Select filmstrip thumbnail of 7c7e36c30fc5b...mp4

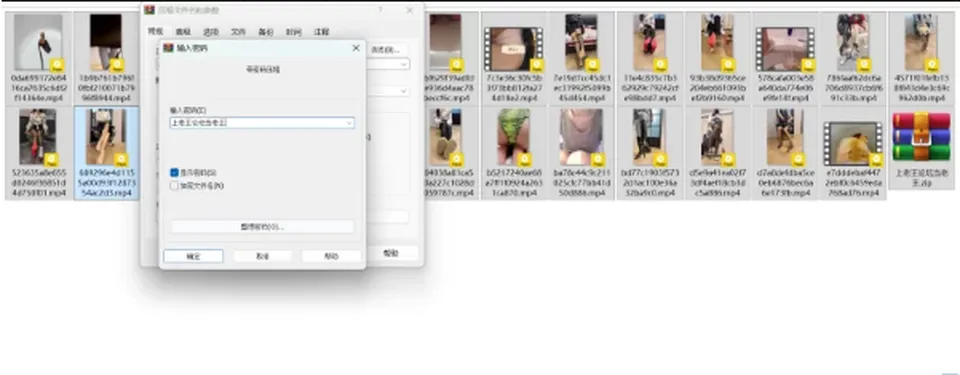[514, 49]
